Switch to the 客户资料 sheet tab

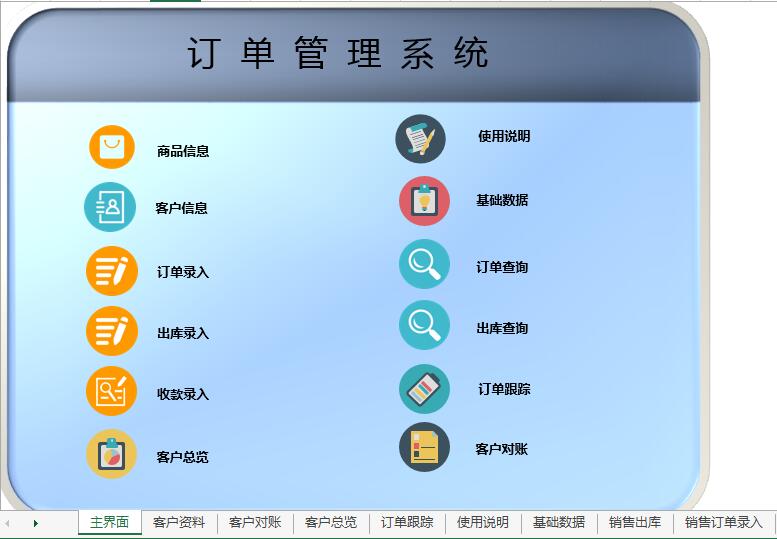179,523
